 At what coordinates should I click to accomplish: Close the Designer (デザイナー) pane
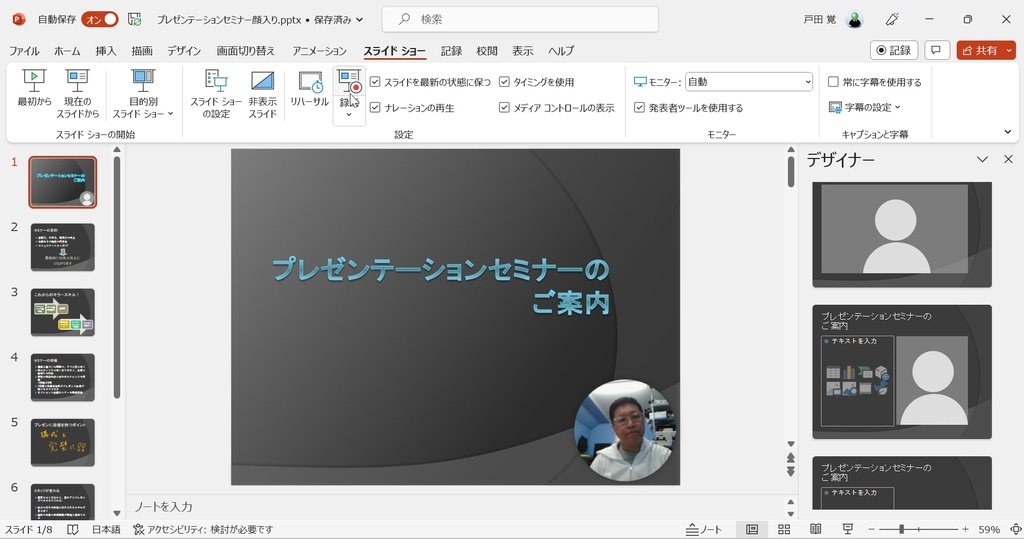1008,159
